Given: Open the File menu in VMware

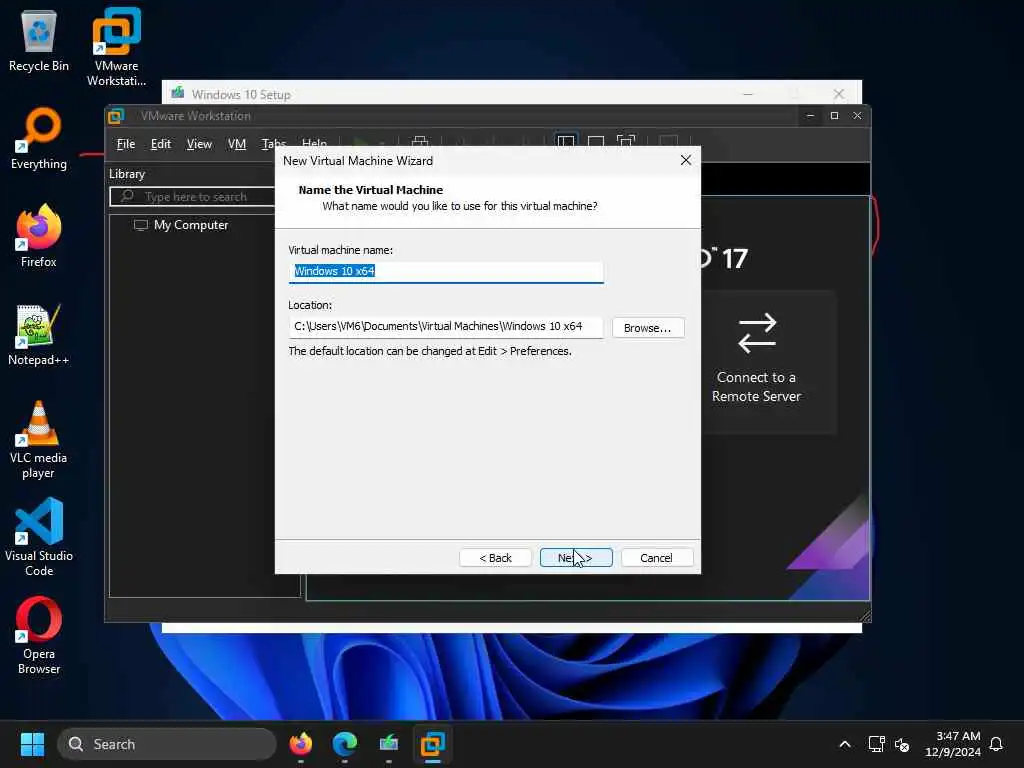Looking at the screenshot, I should click(x=125, y=144).
